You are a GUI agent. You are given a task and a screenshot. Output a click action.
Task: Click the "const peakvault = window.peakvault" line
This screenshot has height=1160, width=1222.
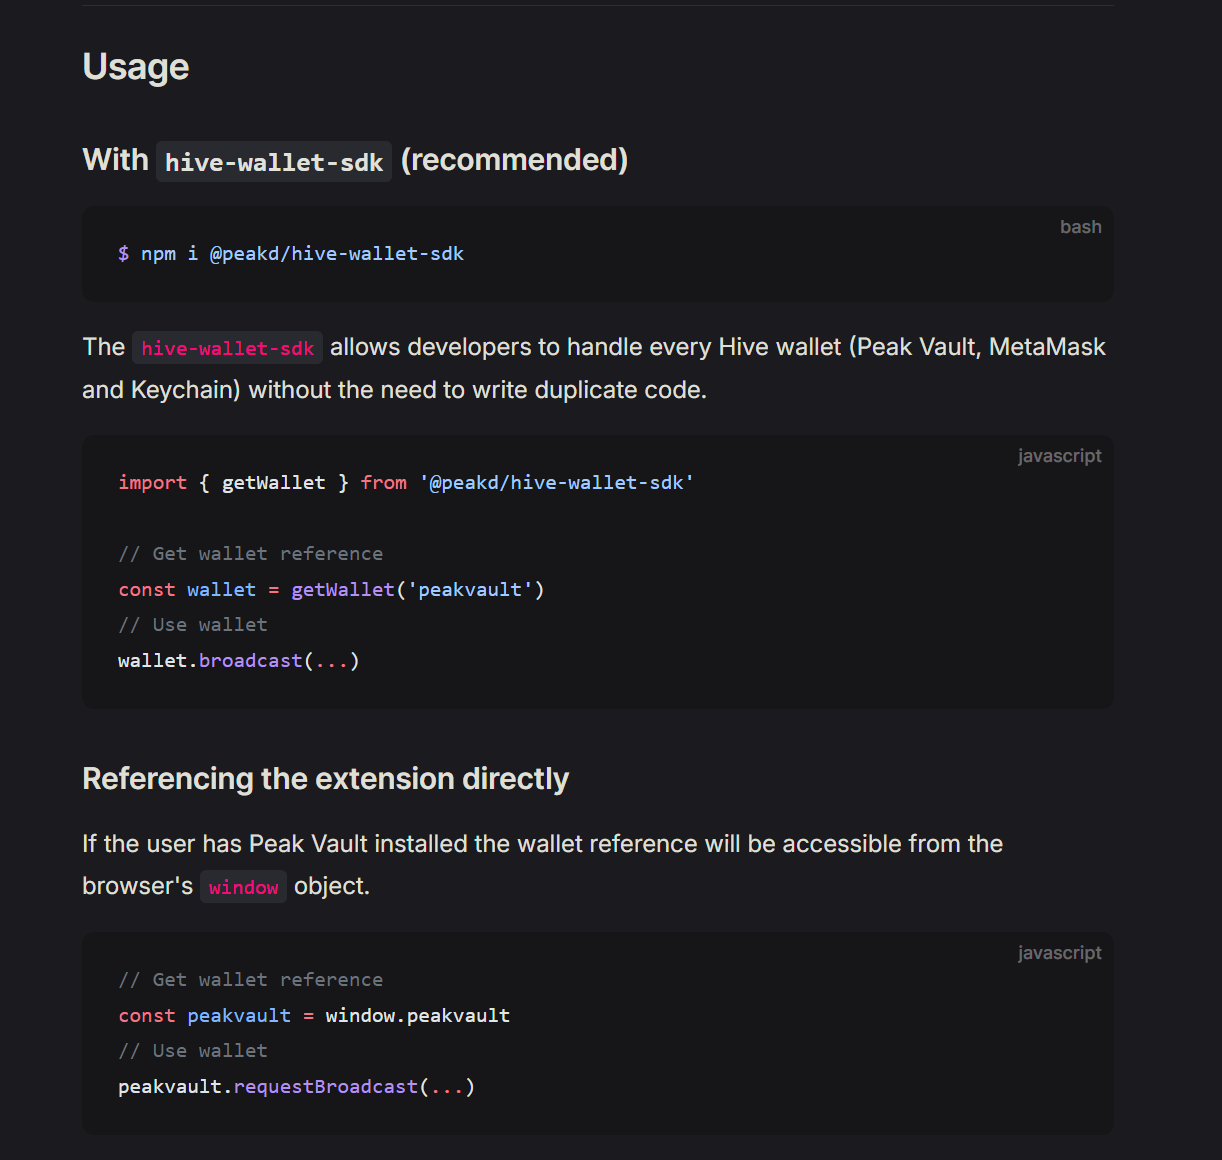click(314, 1016)
